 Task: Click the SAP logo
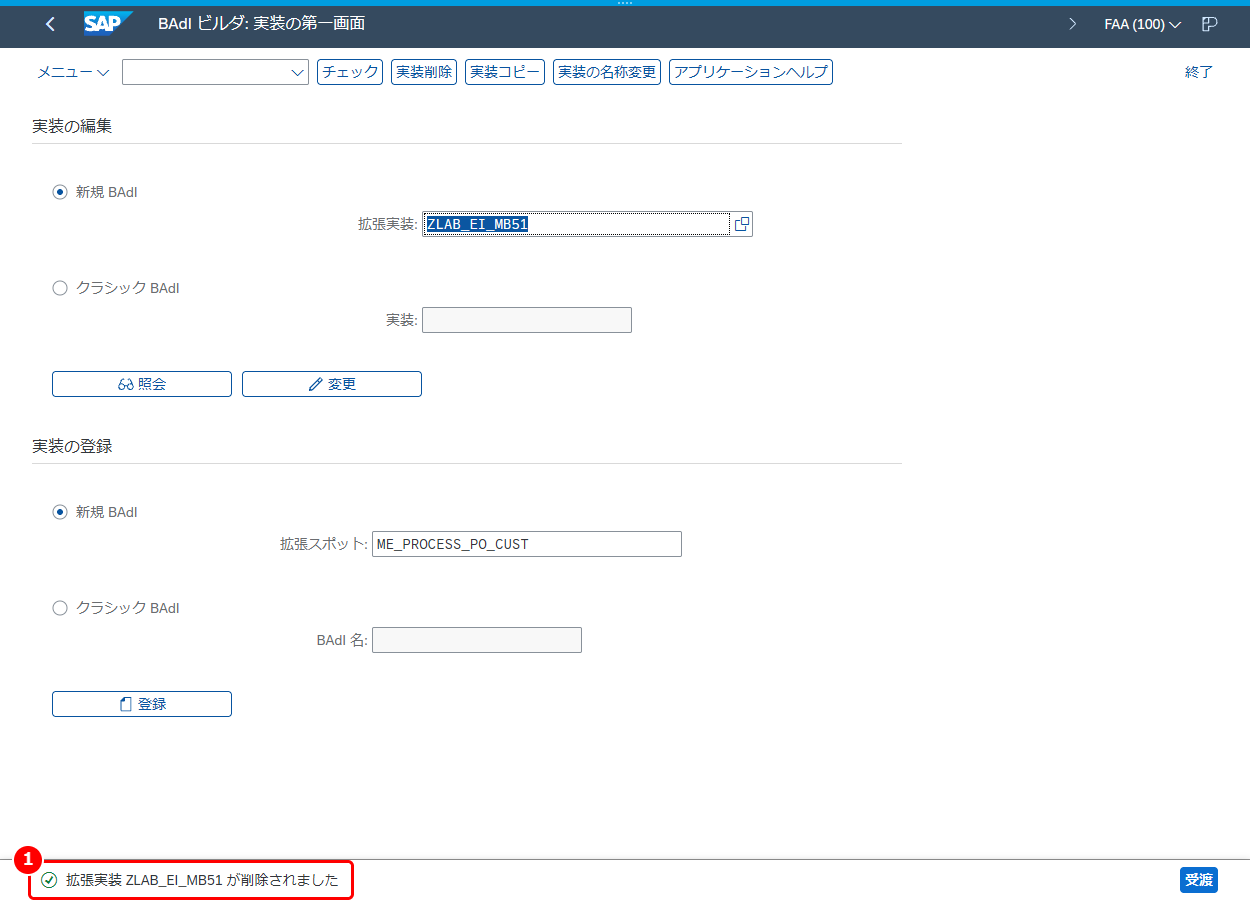[x=108, y=23]
